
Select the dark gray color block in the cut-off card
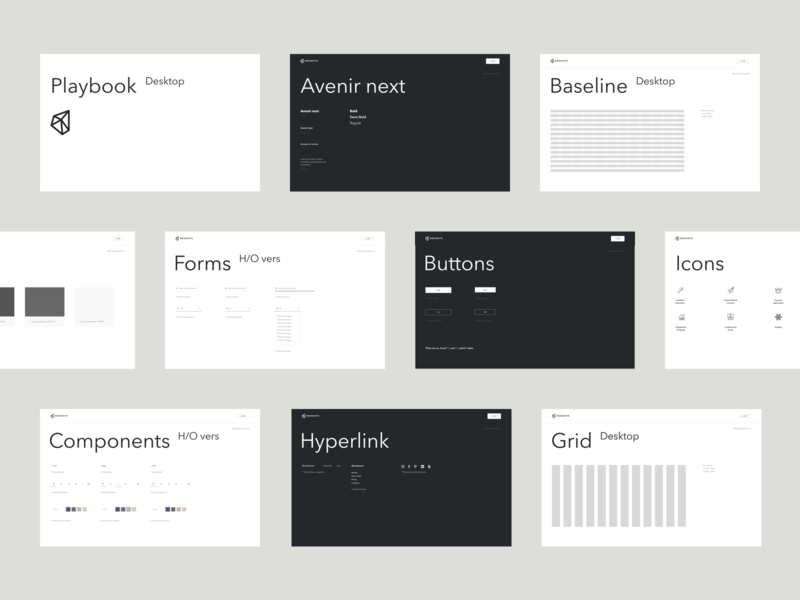click(45, 302)
